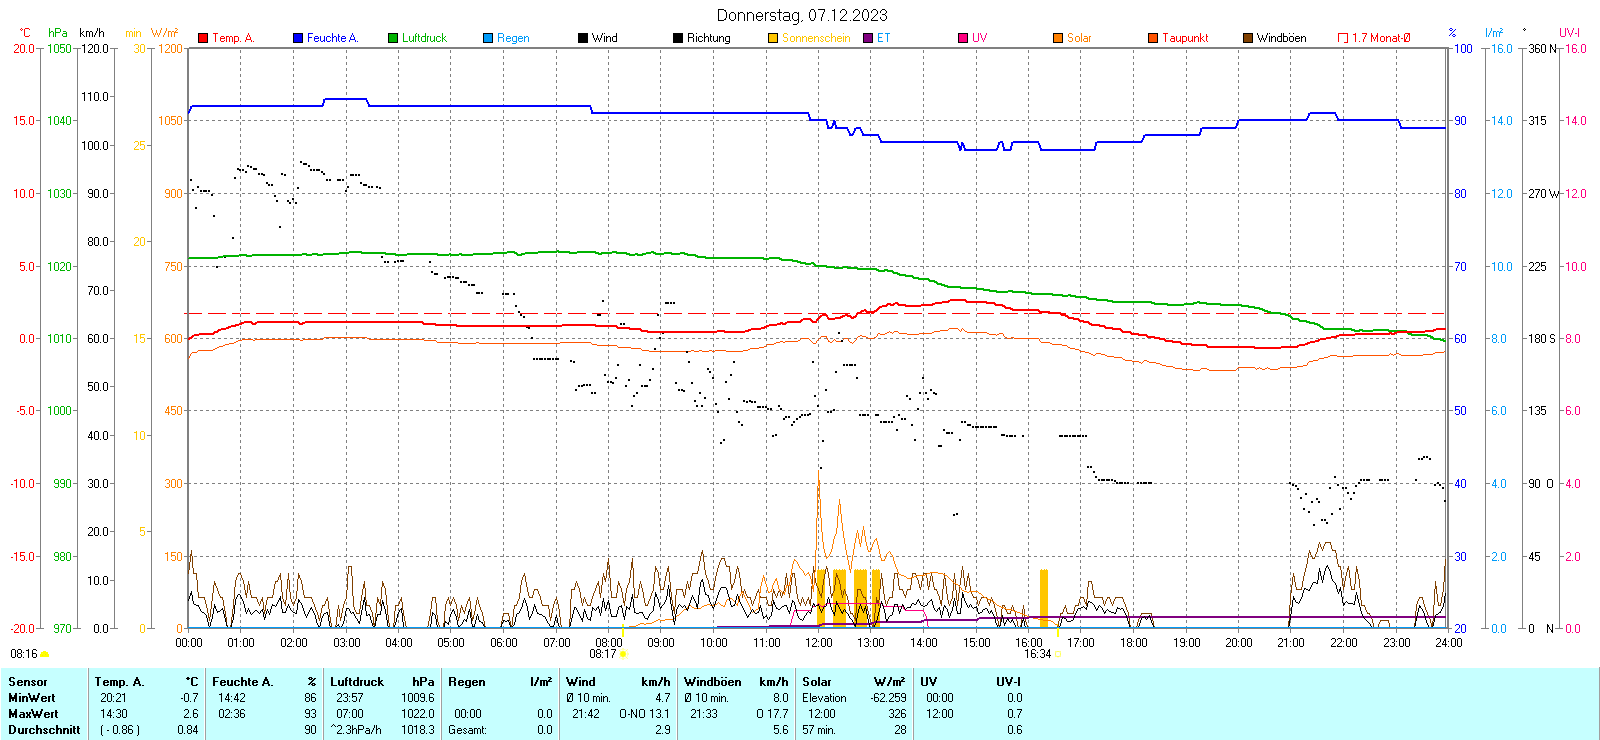Viewport: 1600px width, 740px height.
Task: Click the green Luftdruck legend square
Action: coord(393,38)
